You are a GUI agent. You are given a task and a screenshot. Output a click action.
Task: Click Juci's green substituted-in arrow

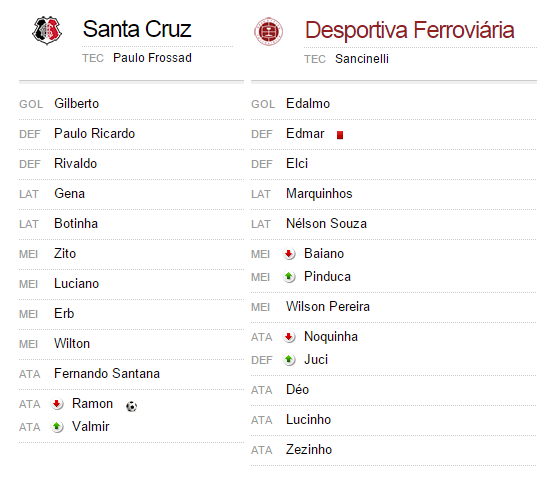tap(289, 360)
